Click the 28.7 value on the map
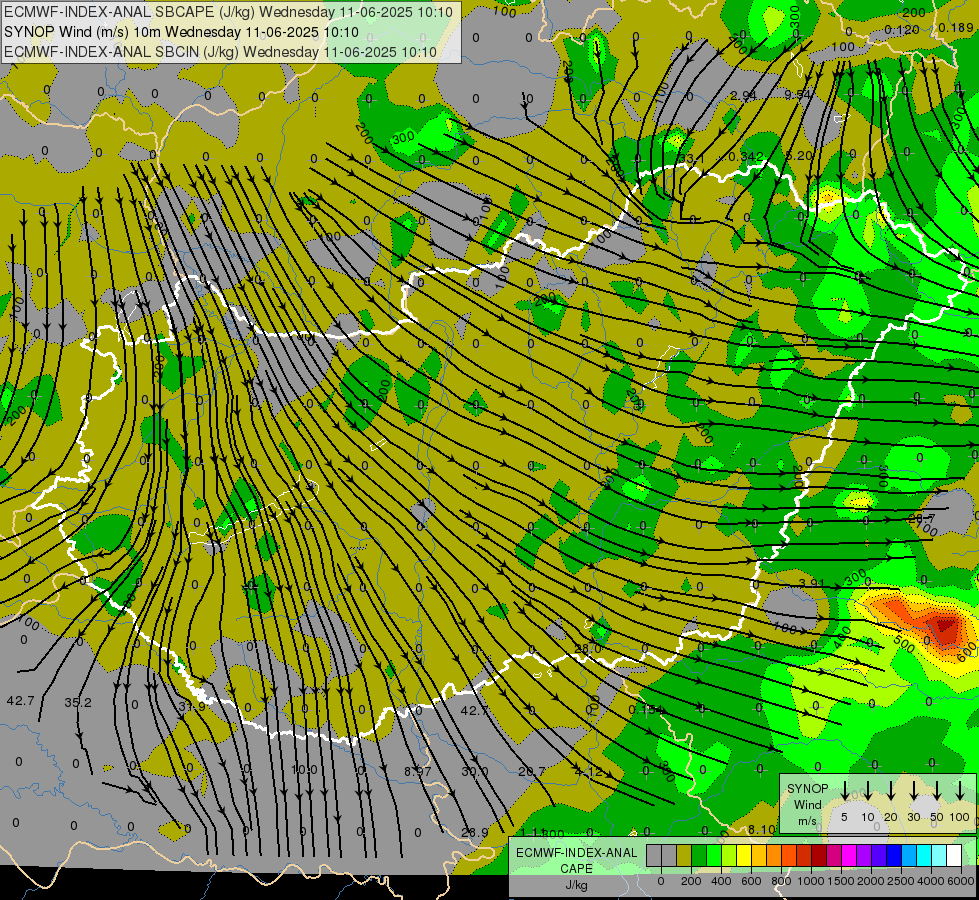979x900 pixels. pyautogui.click(x=922, y=518)
